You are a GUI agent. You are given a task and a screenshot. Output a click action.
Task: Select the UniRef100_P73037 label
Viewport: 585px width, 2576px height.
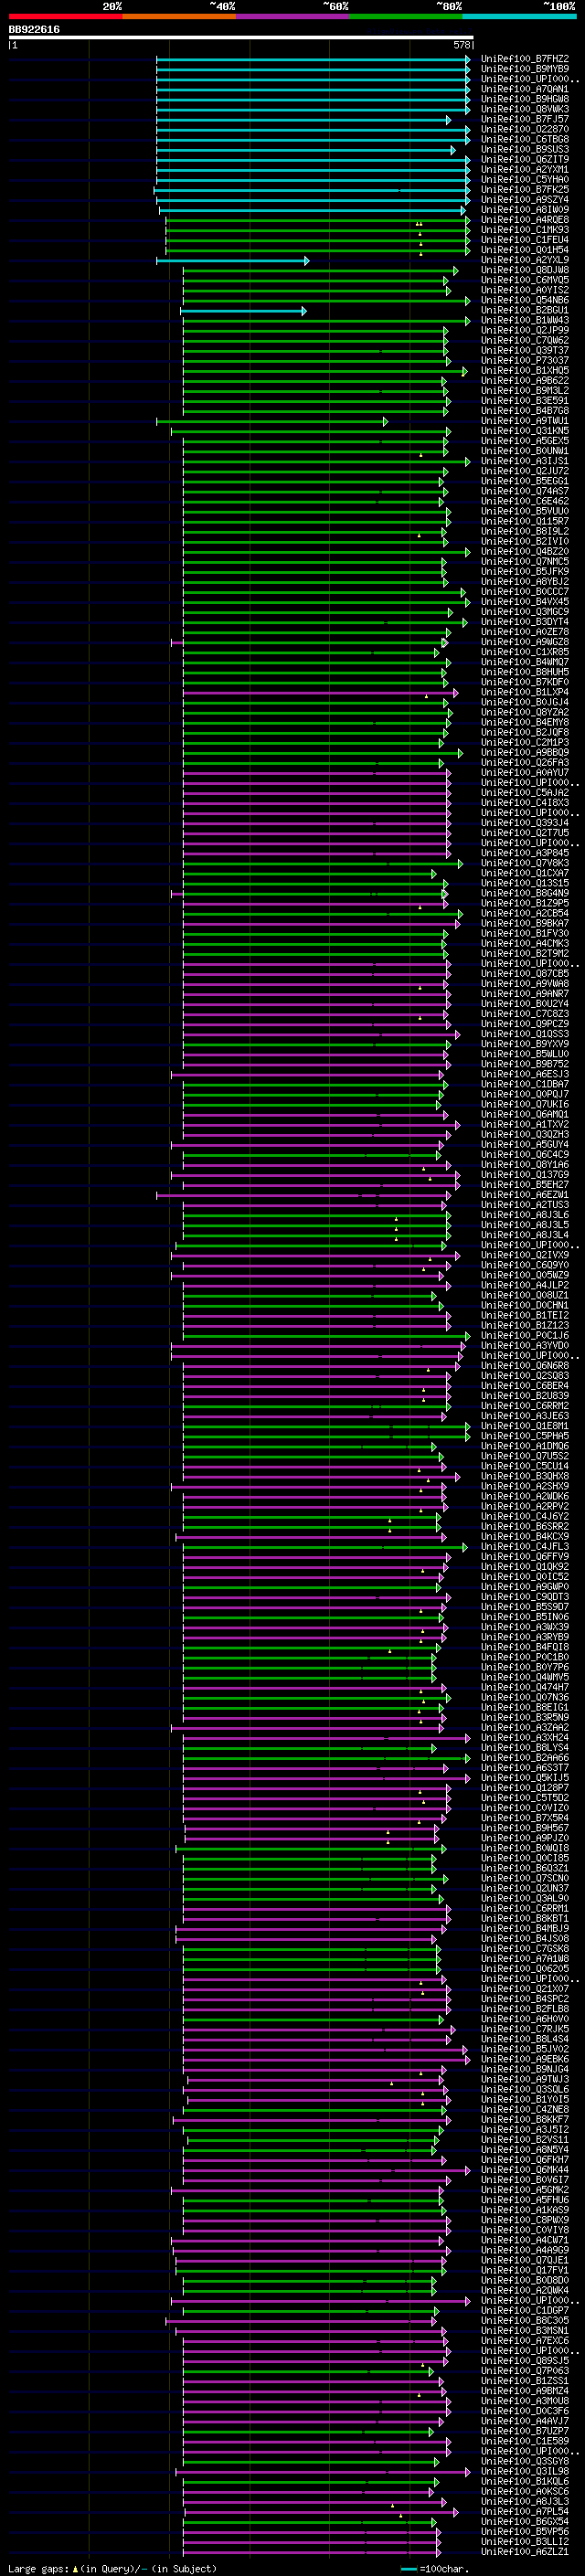pos(525,361)
